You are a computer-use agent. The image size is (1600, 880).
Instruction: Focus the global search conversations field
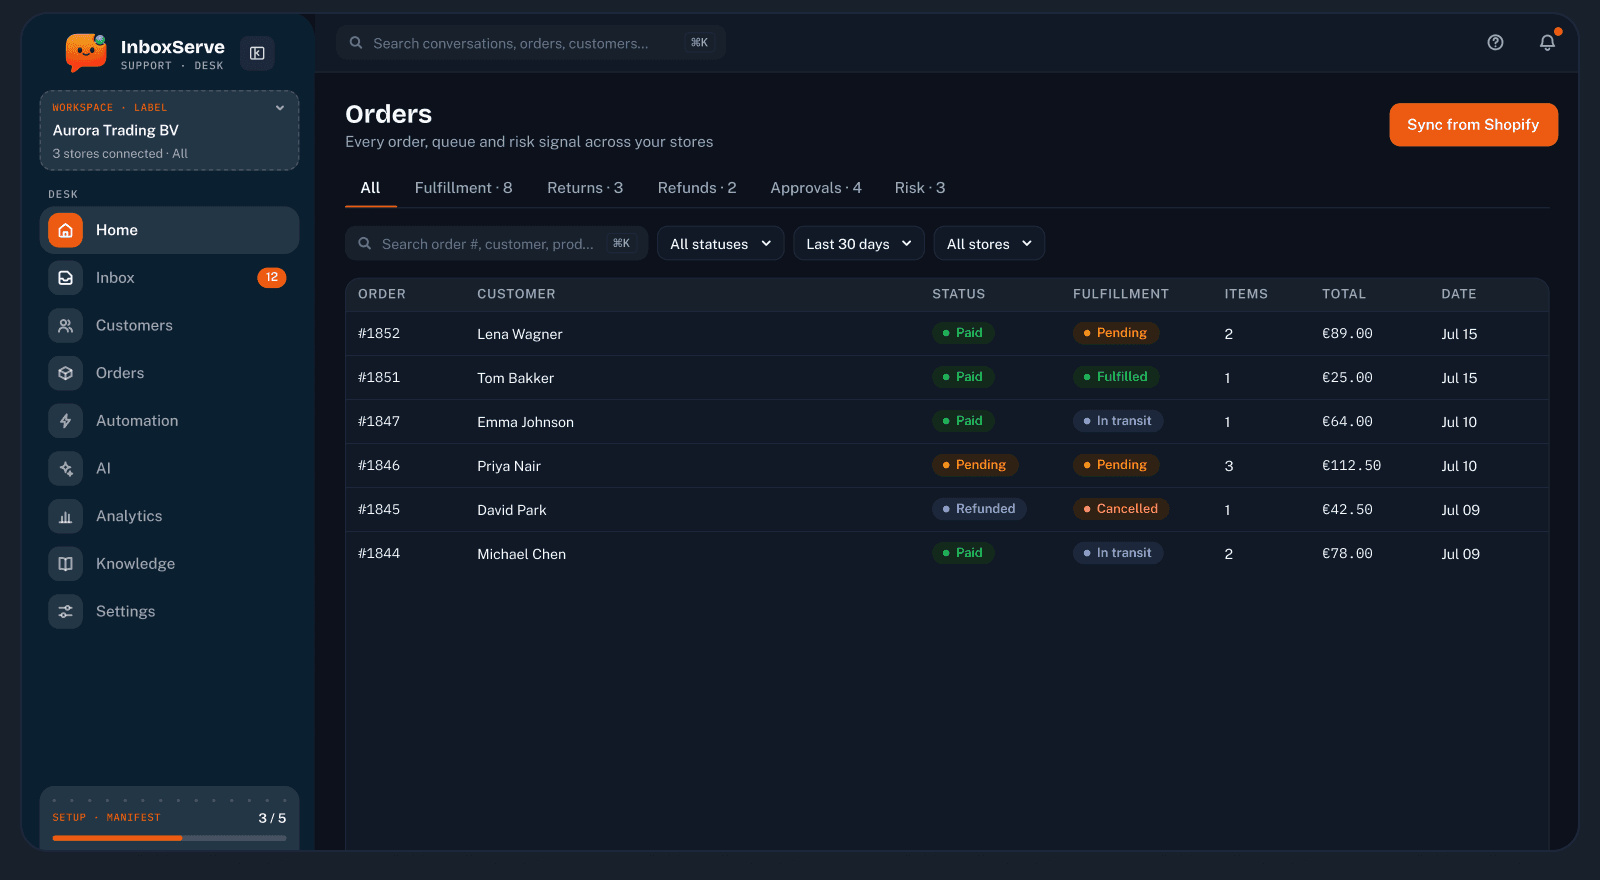531,43
